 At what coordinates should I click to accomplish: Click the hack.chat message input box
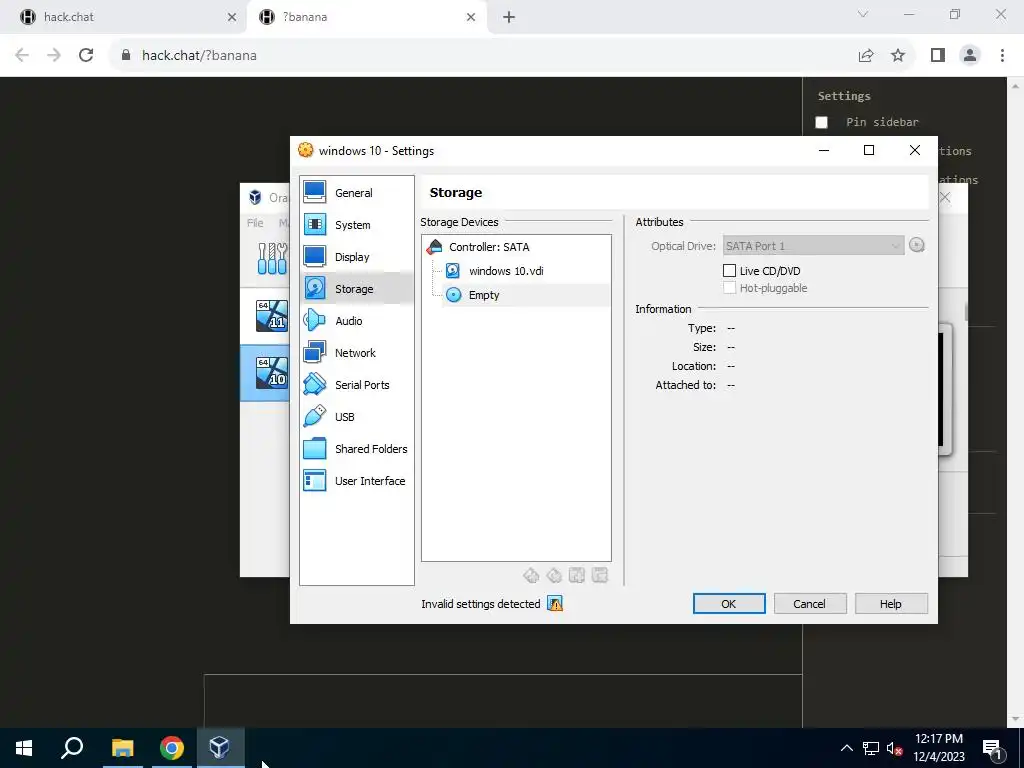pos(503,701)
